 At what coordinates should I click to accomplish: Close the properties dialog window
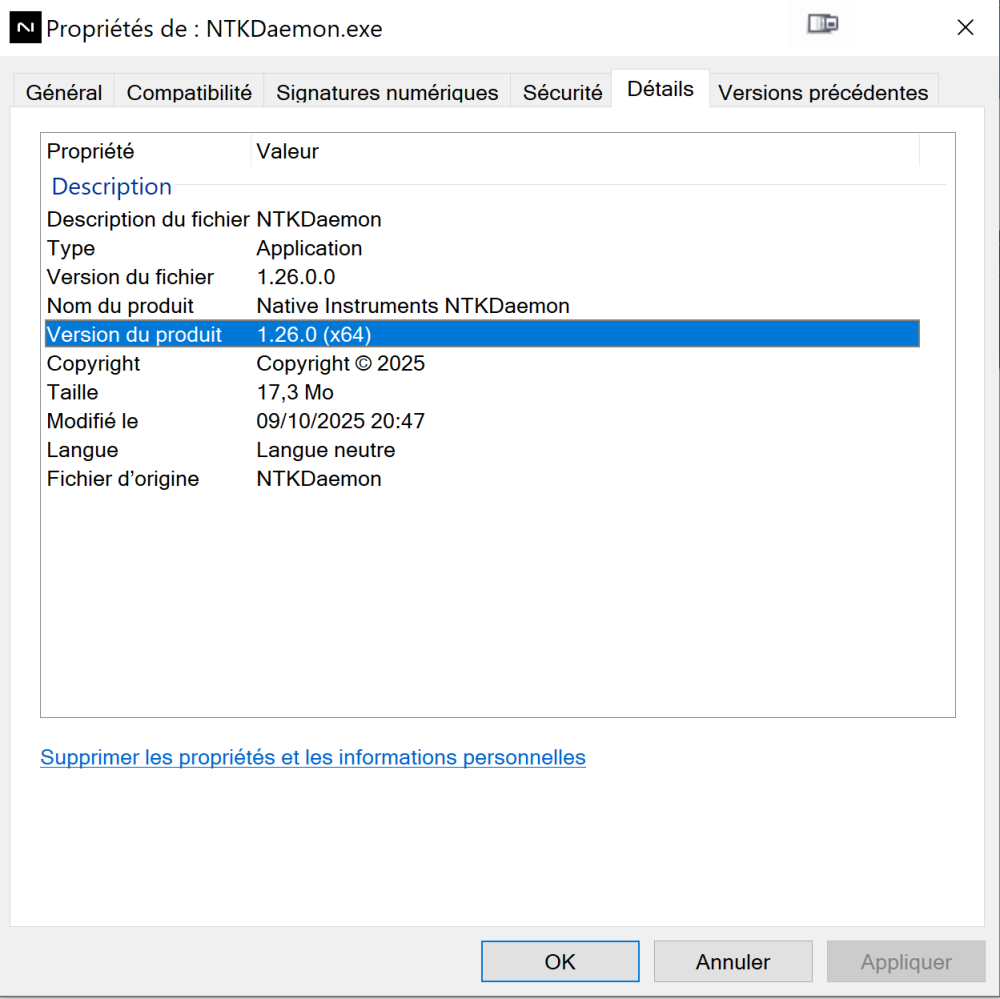(965, 27)
